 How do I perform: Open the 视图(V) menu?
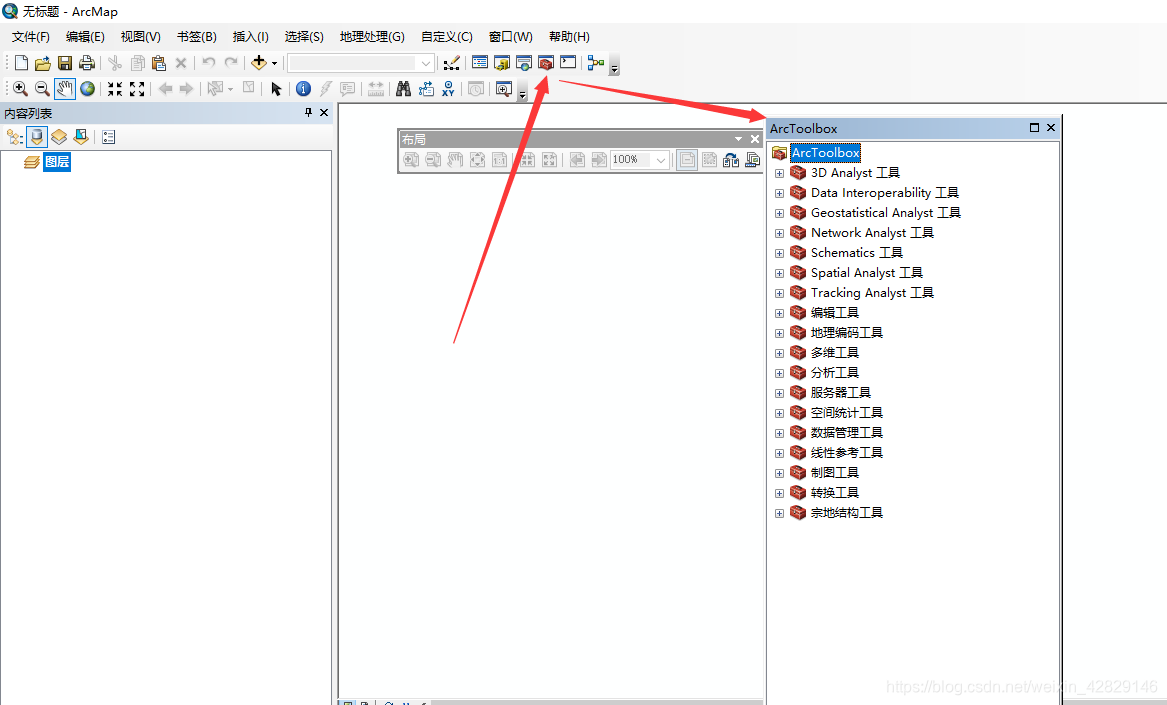(x=141, y=36)
